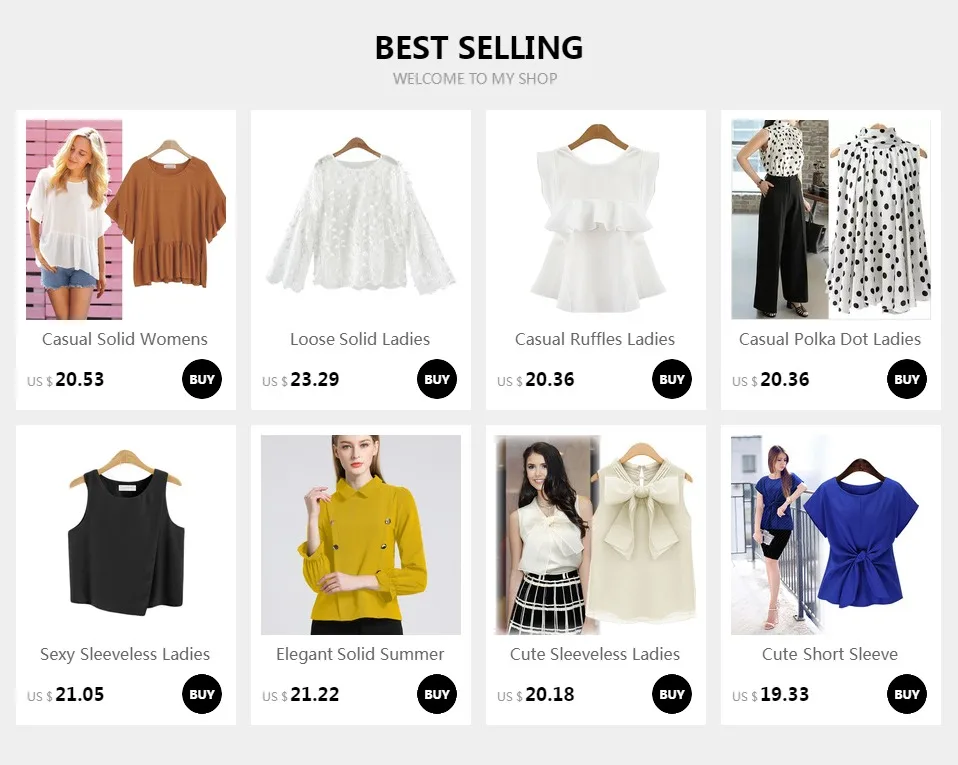Open the cream bow blouse image
The image size is (958, 765).
click(x=596, y=535)
